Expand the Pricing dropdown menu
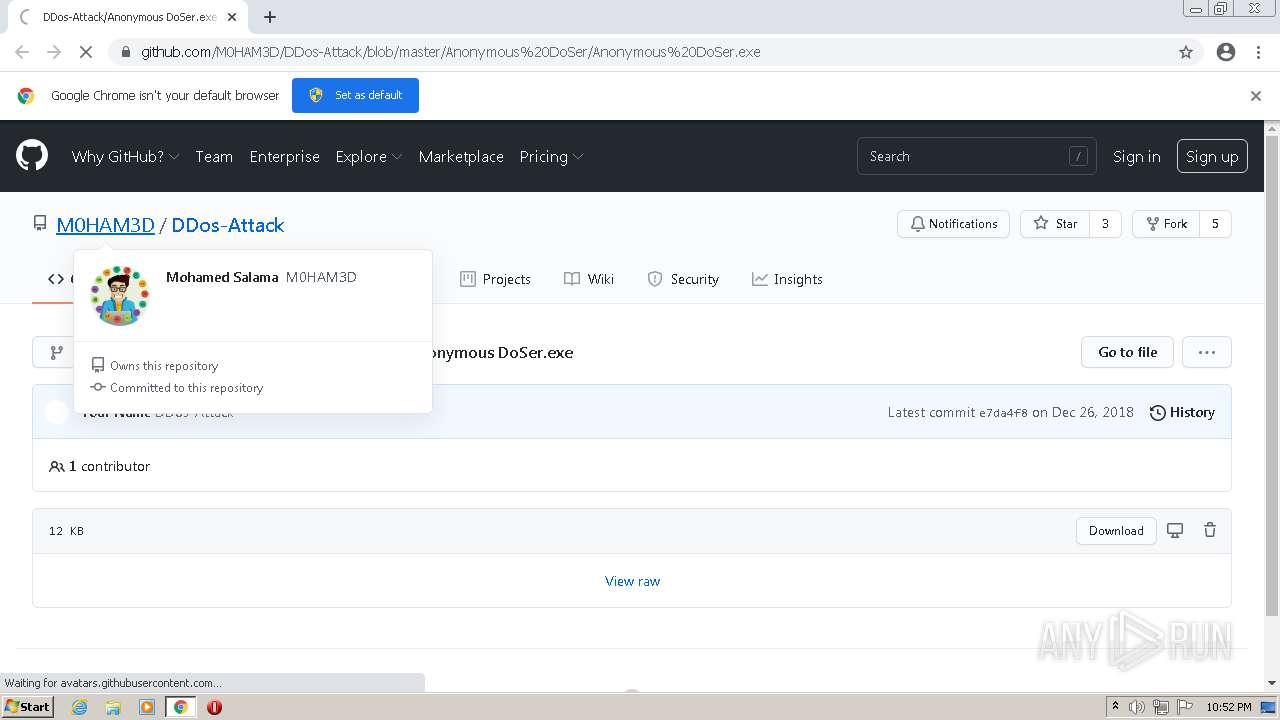 click(551, 157)
